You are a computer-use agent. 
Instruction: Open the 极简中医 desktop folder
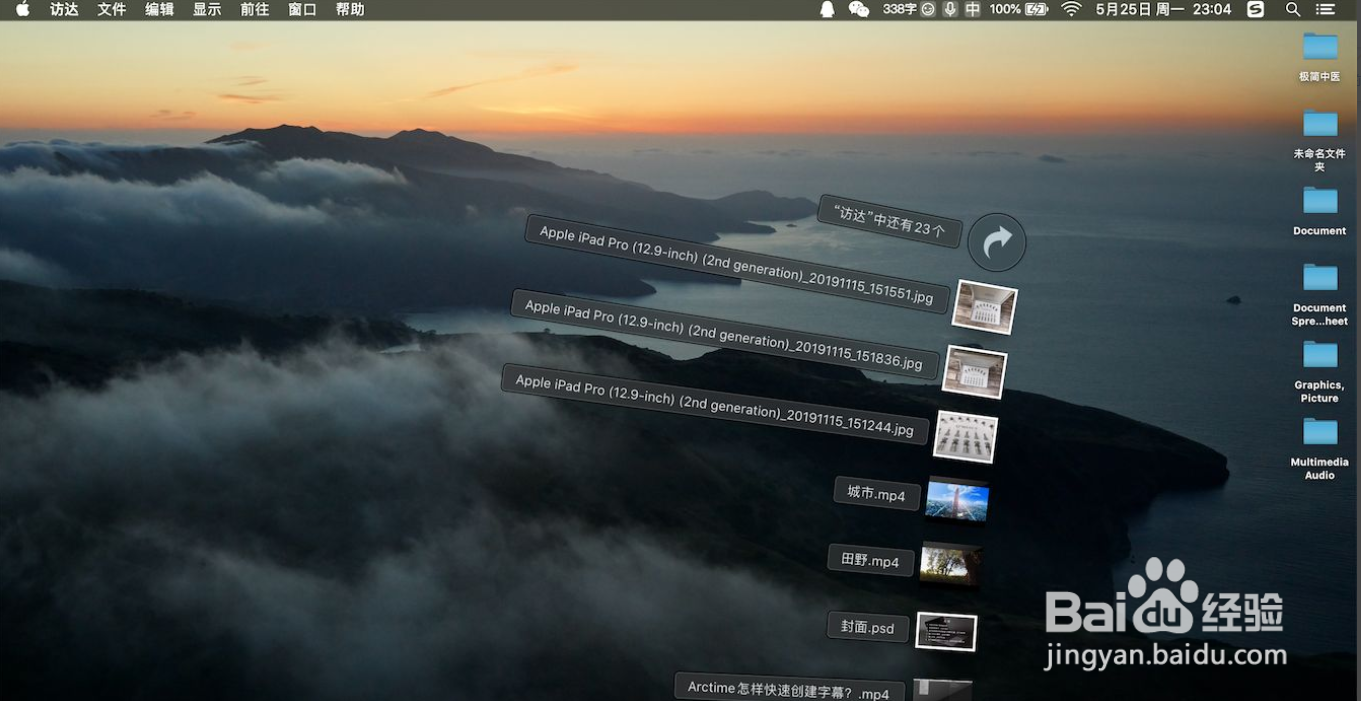1320,46
